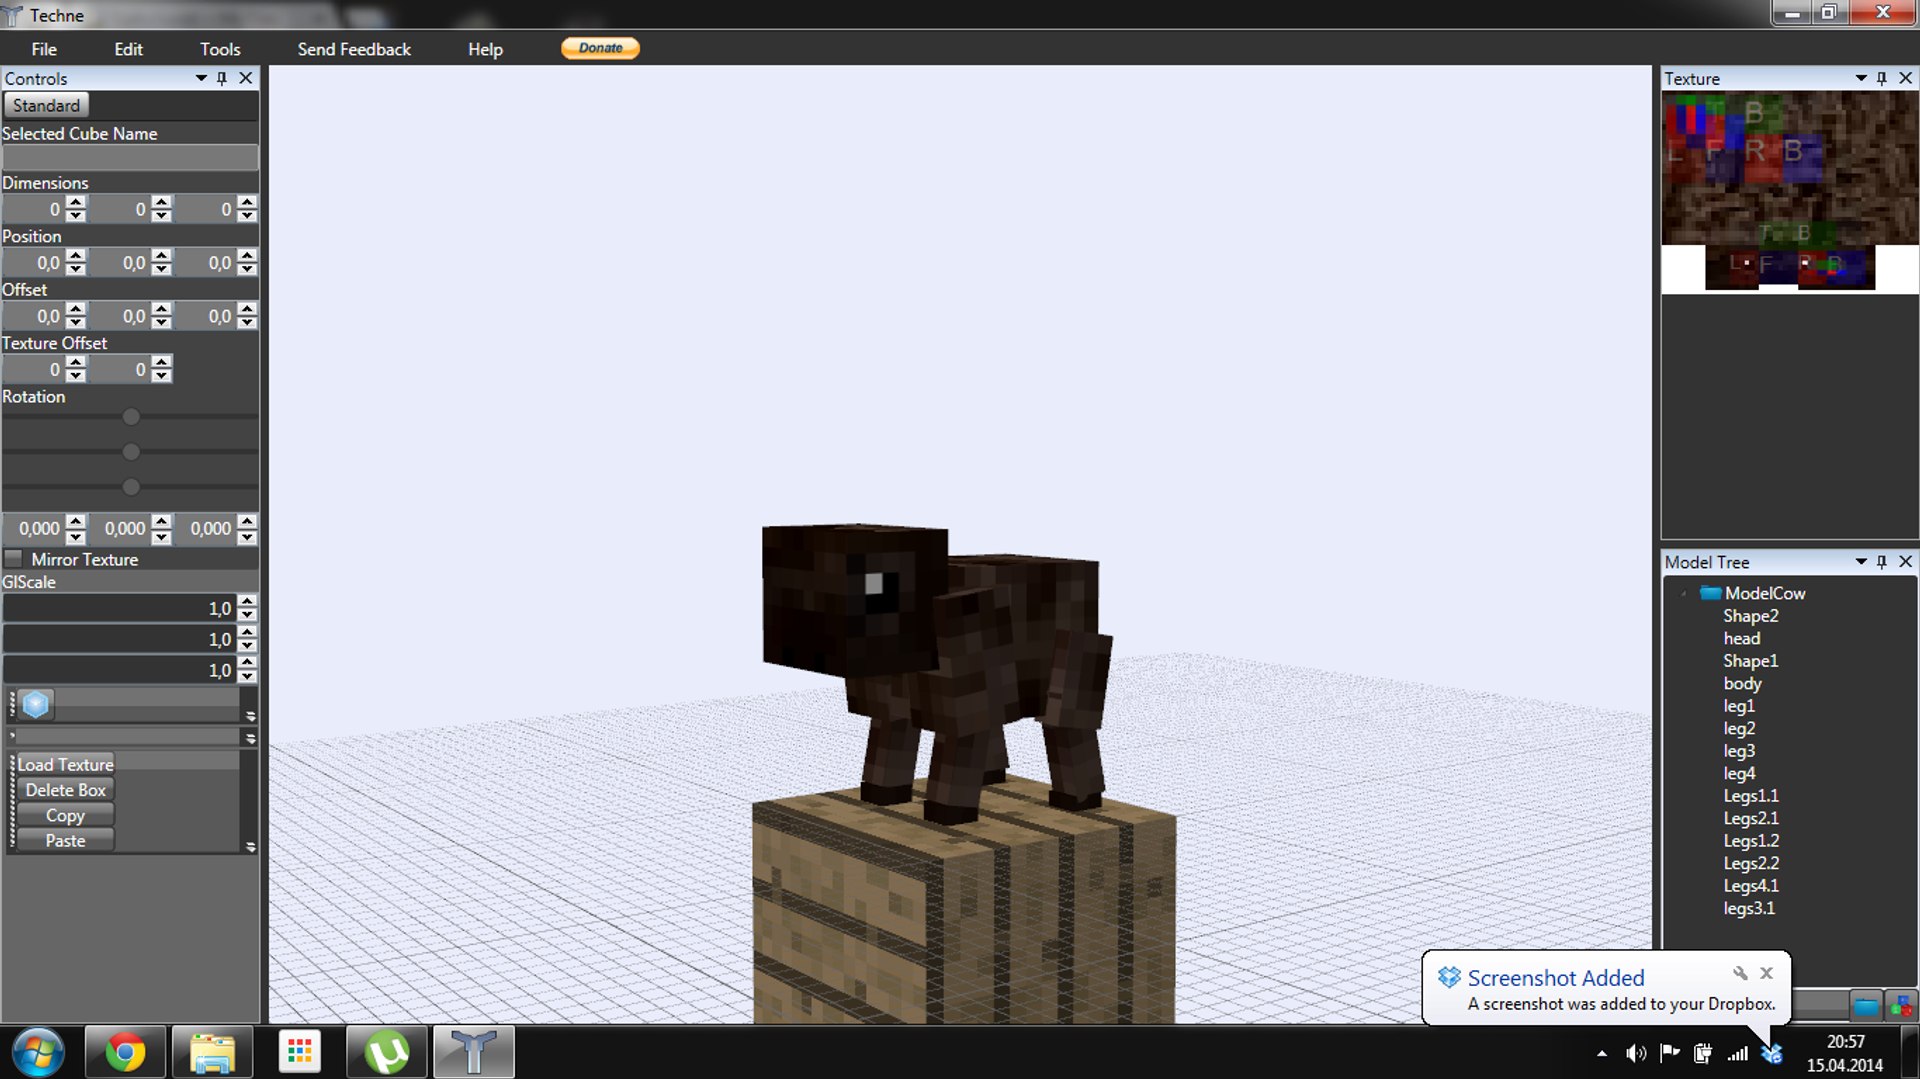
Task: Close the Controls panel
Action: click(246, 78)
